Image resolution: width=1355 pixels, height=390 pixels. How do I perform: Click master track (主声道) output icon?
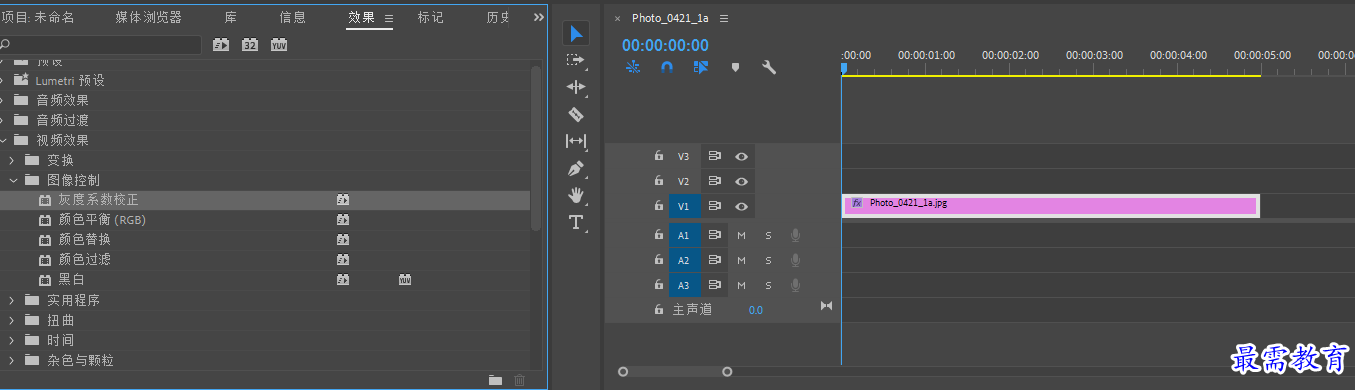pos(826,306)
